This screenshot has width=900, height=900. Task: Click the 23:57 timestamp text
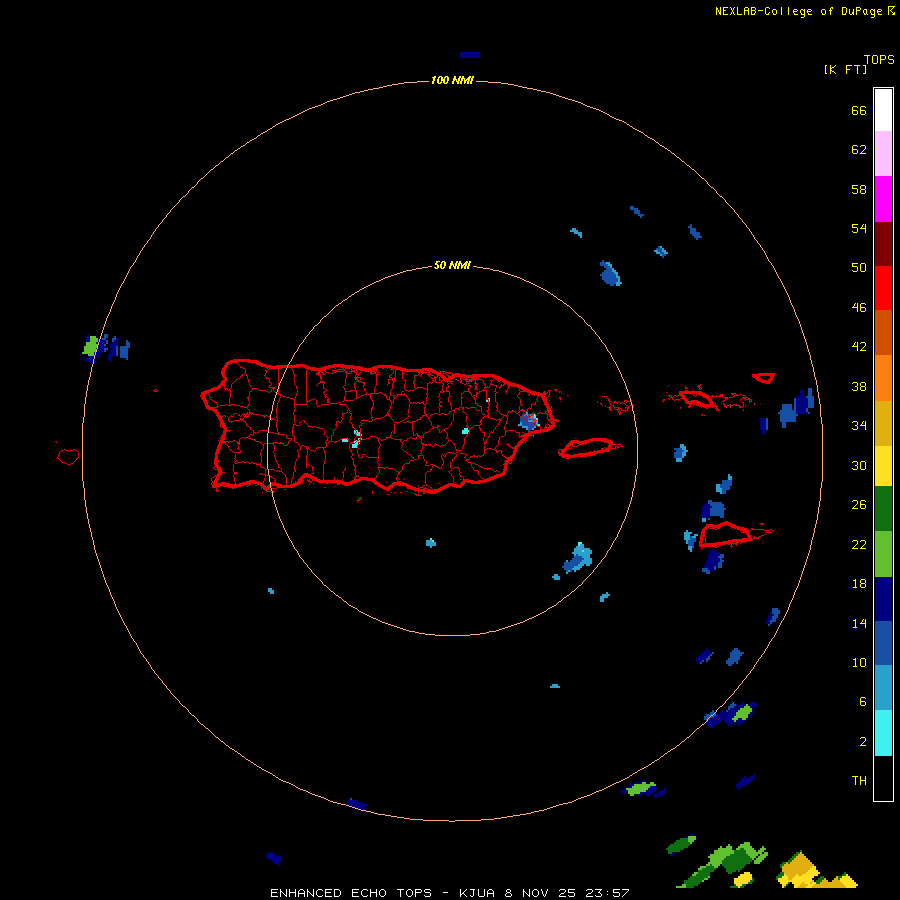(607, 893)
